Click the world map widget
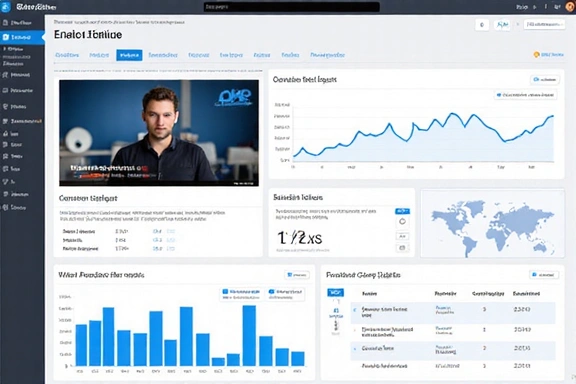 492,223
